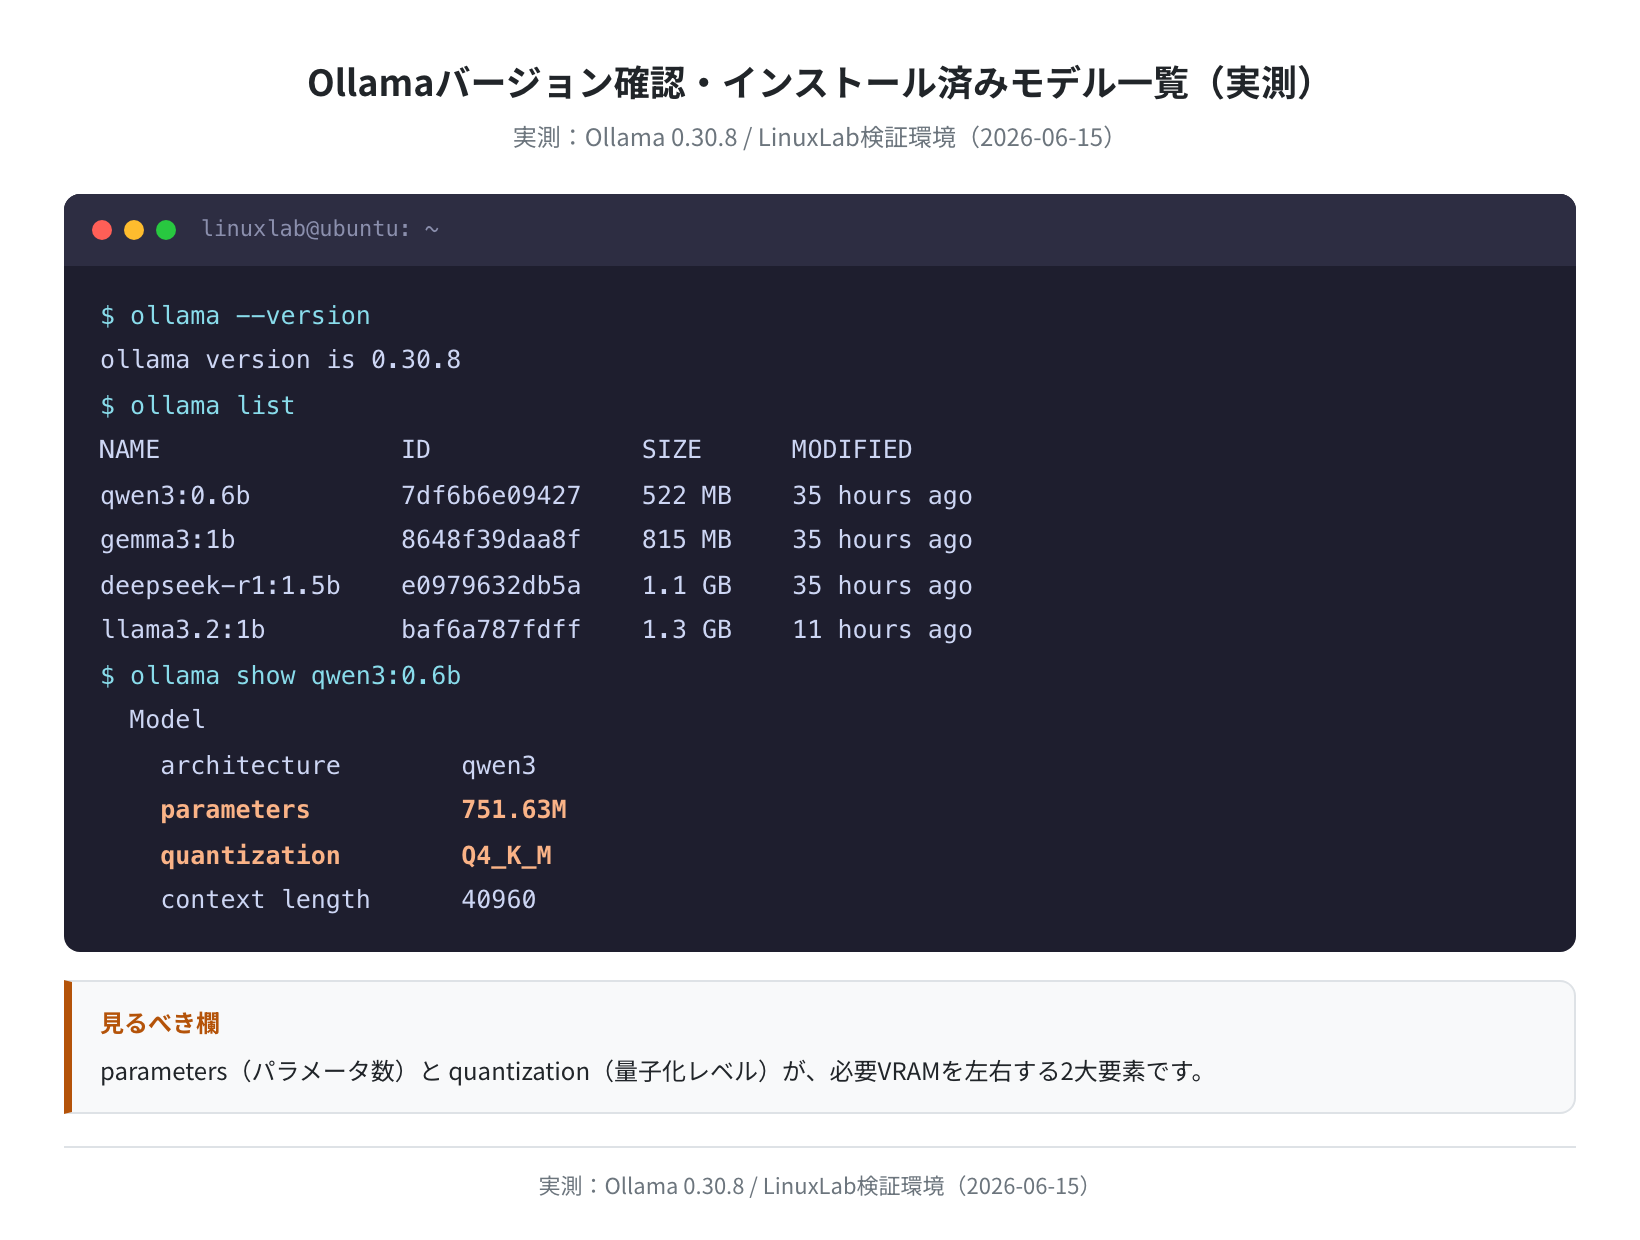Select the size '815 MB'
The width and height of the screenshot is (1640, 1240).
[x=687, y=540]
